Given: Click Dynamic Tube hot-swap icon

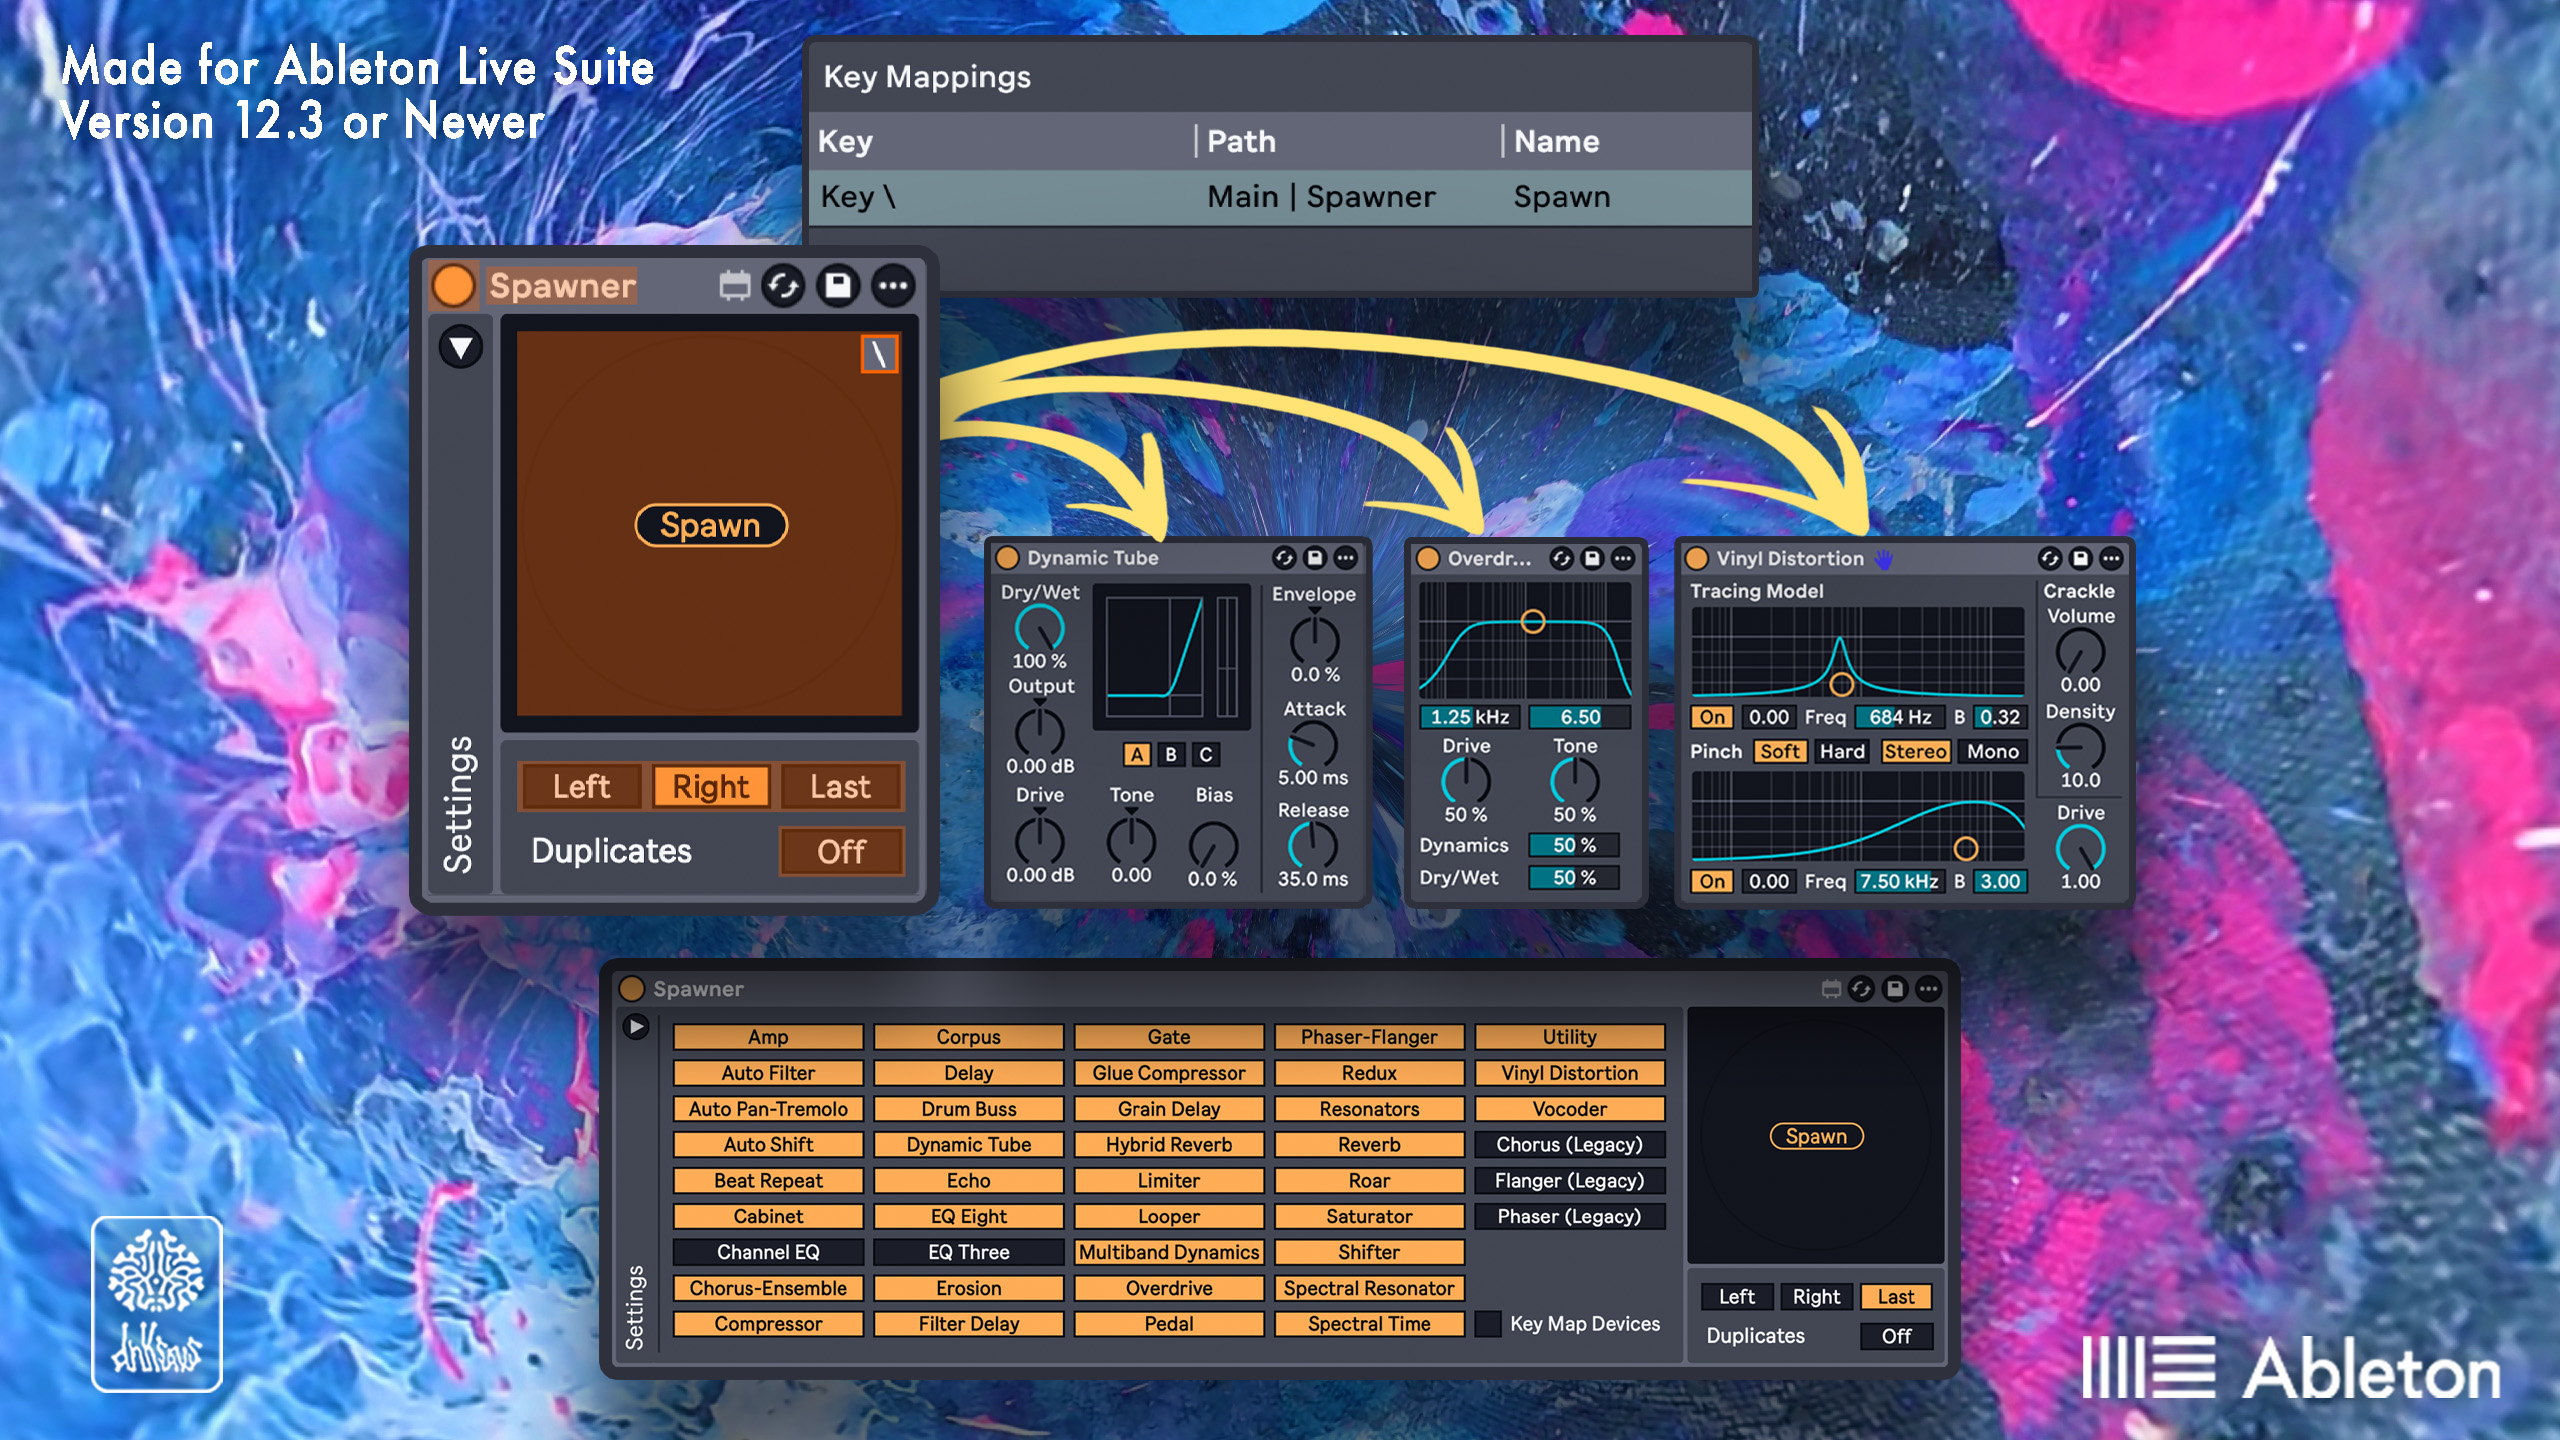Looking at the screenshot, I should click(1283, 558).
